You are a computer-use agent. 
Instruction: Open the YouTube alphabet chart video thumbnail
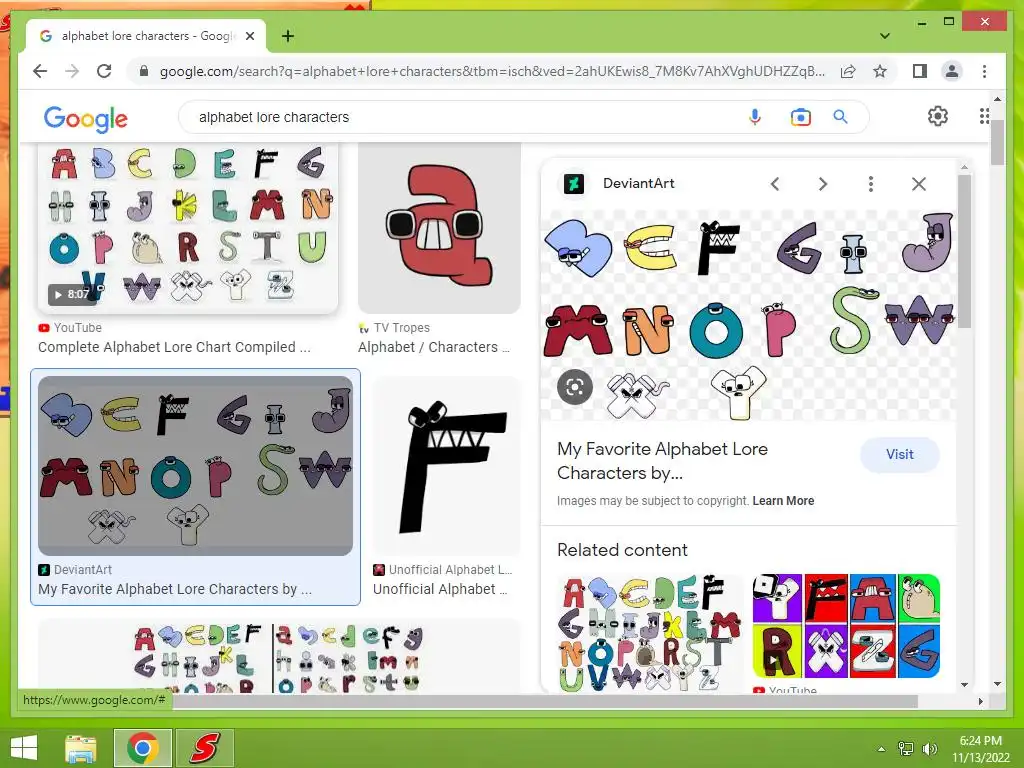[x=188, y=227]
